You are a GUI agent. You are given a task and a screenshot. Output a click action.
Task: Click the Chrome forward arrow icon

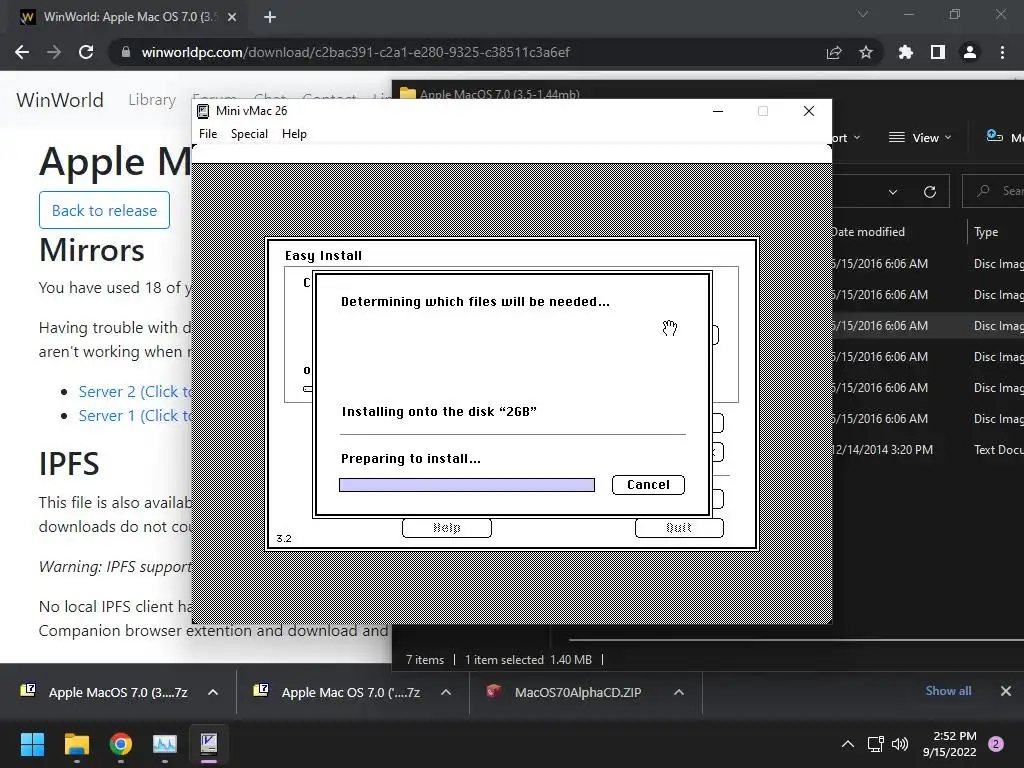pos(54,52)
